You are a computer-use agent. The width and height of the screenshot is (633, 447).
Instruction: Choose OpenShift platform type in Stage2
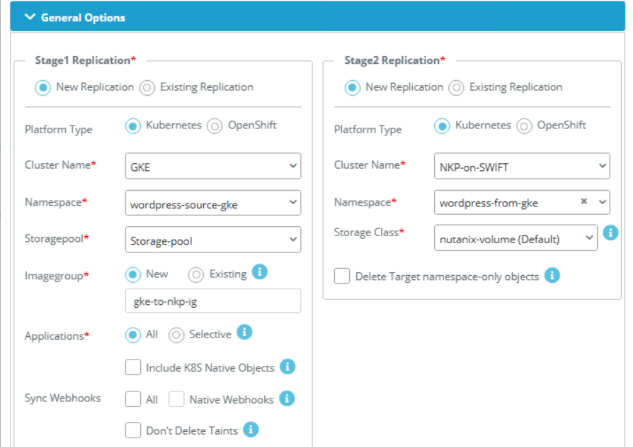coord(524,126)
